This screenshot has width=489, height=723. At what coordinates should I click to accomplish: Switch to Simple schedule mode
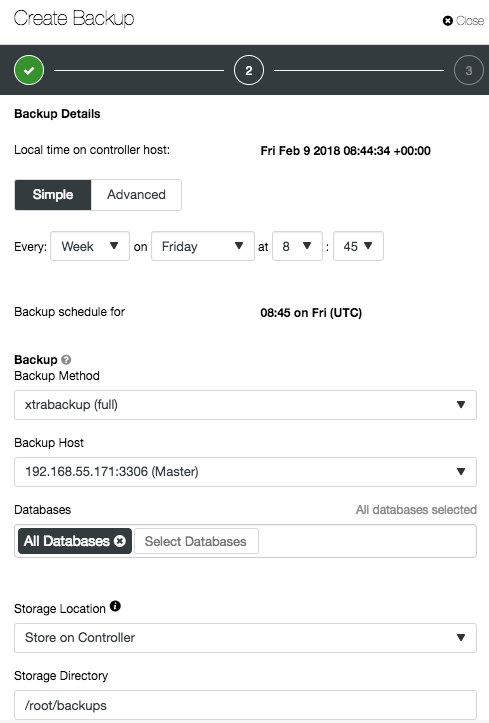pos(53,195)
